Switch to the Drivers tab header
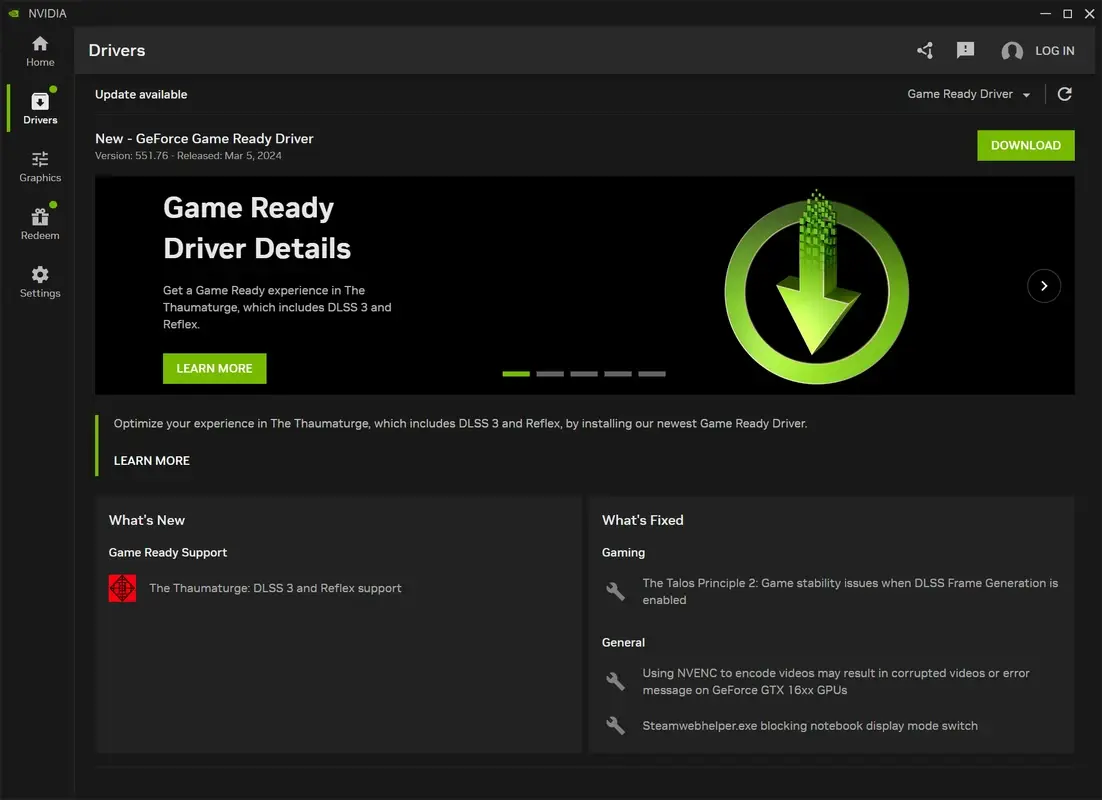Image resolution: width=1102 pixels, height=800 pixels. tap(117, 50)
